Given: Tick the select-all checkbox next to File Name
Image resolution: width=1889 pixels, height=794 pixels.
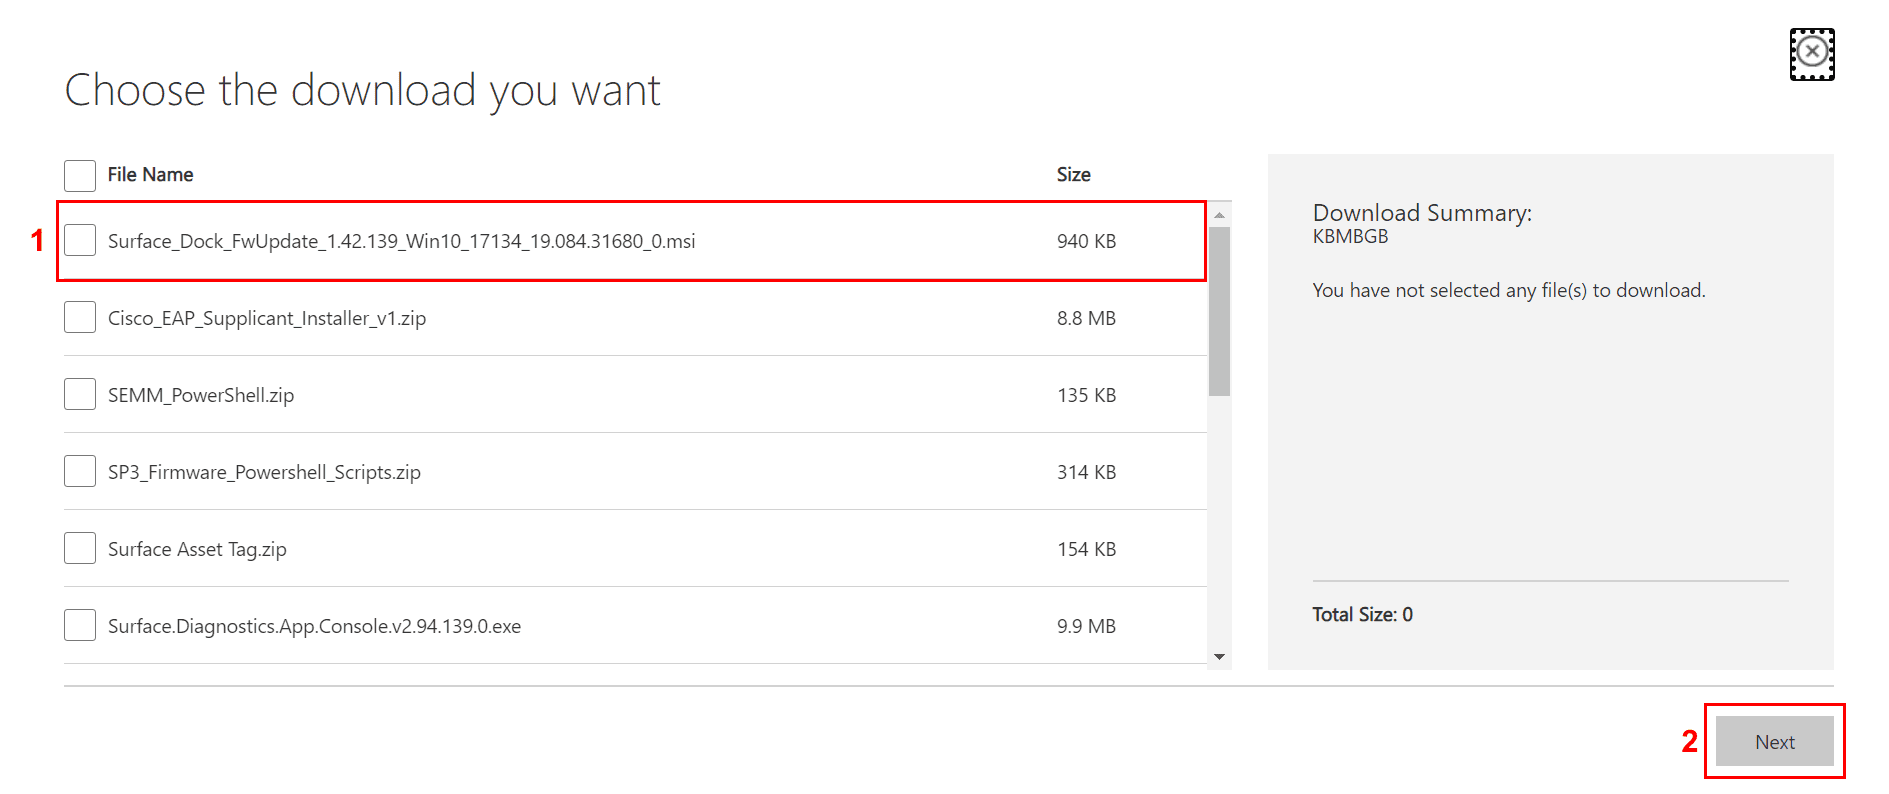Looking at the screenshot, I should pyautogui.click(x=80, y=175).
